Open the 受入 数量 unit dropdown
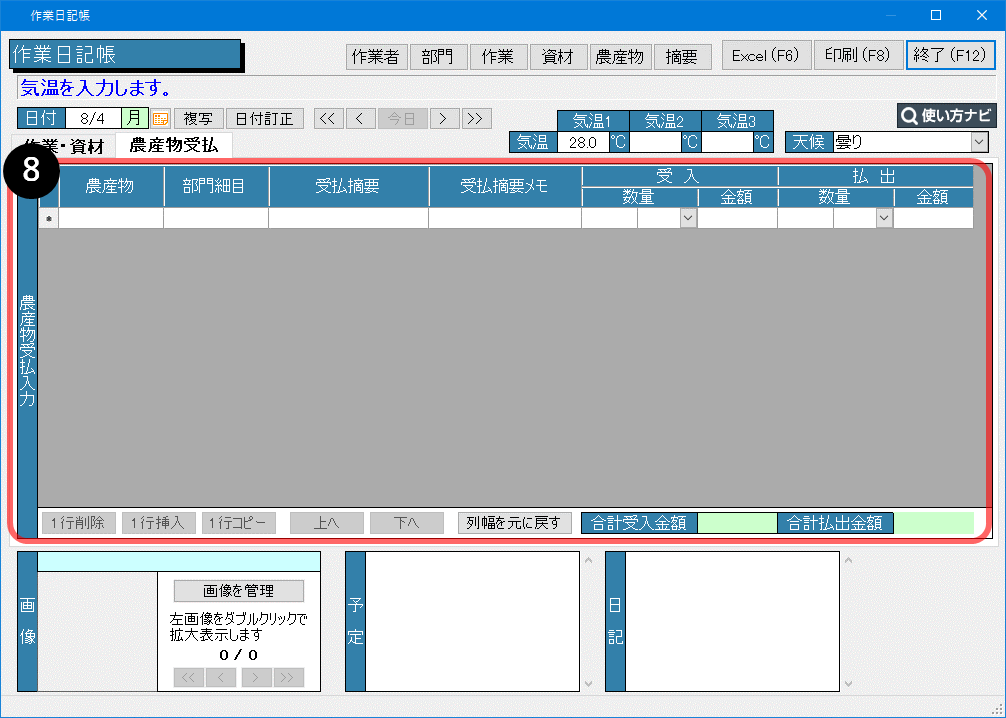Viewport: 1006px width, 718px height. coord(687,218)
